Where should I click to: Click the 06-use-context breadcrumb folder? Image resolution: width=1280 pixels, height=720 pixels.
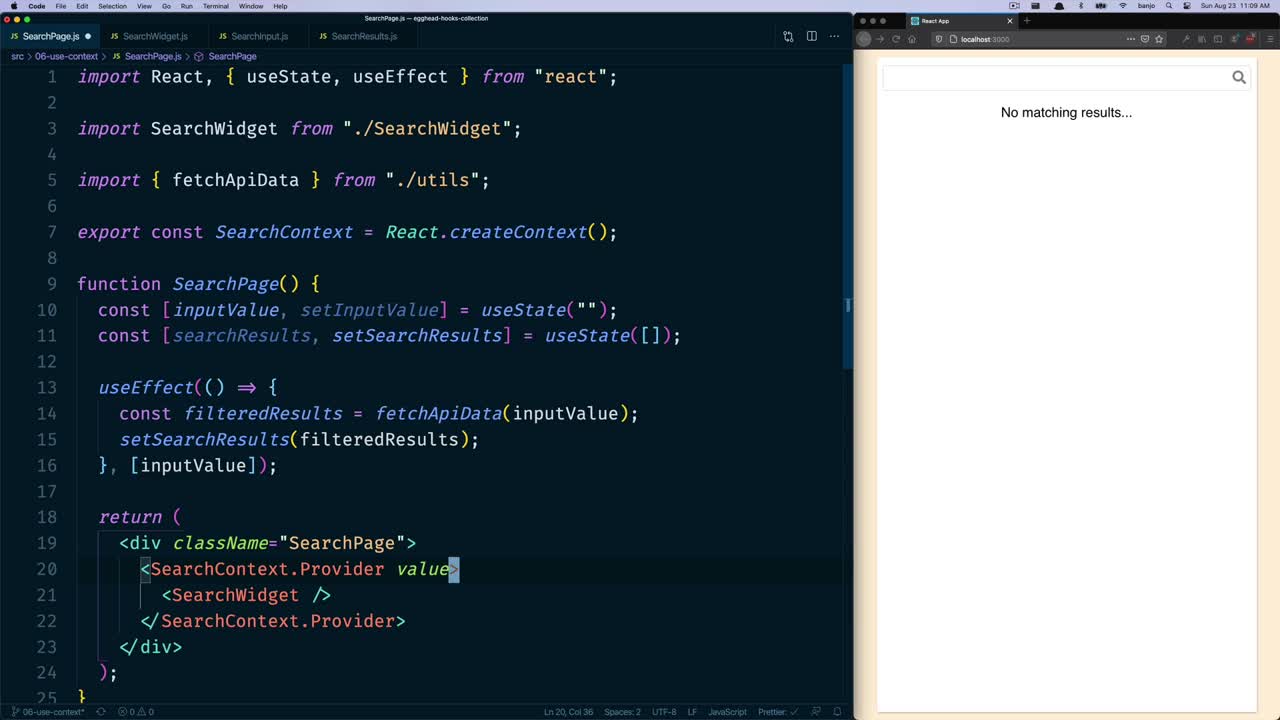[x=66, y=56]
